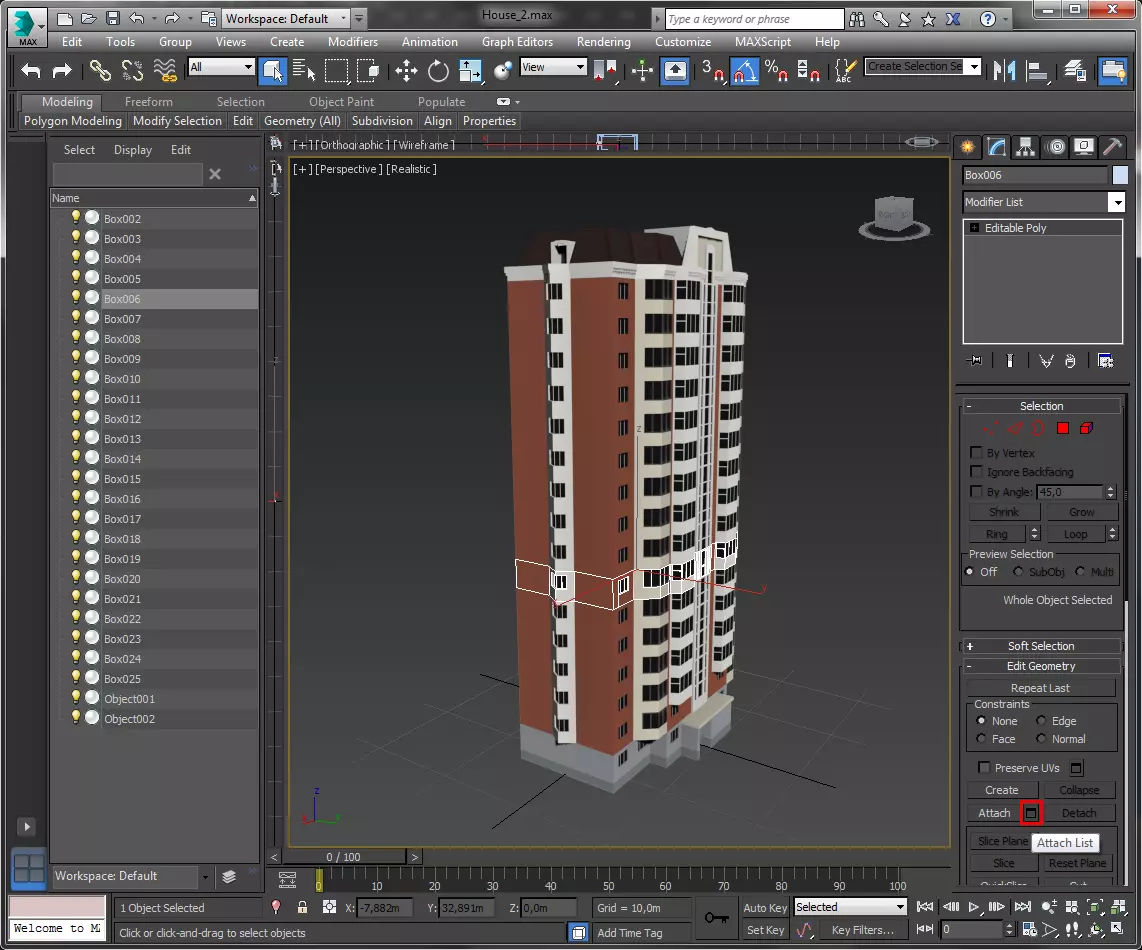Click the Undo arrow icon

(x=31, y=70)
